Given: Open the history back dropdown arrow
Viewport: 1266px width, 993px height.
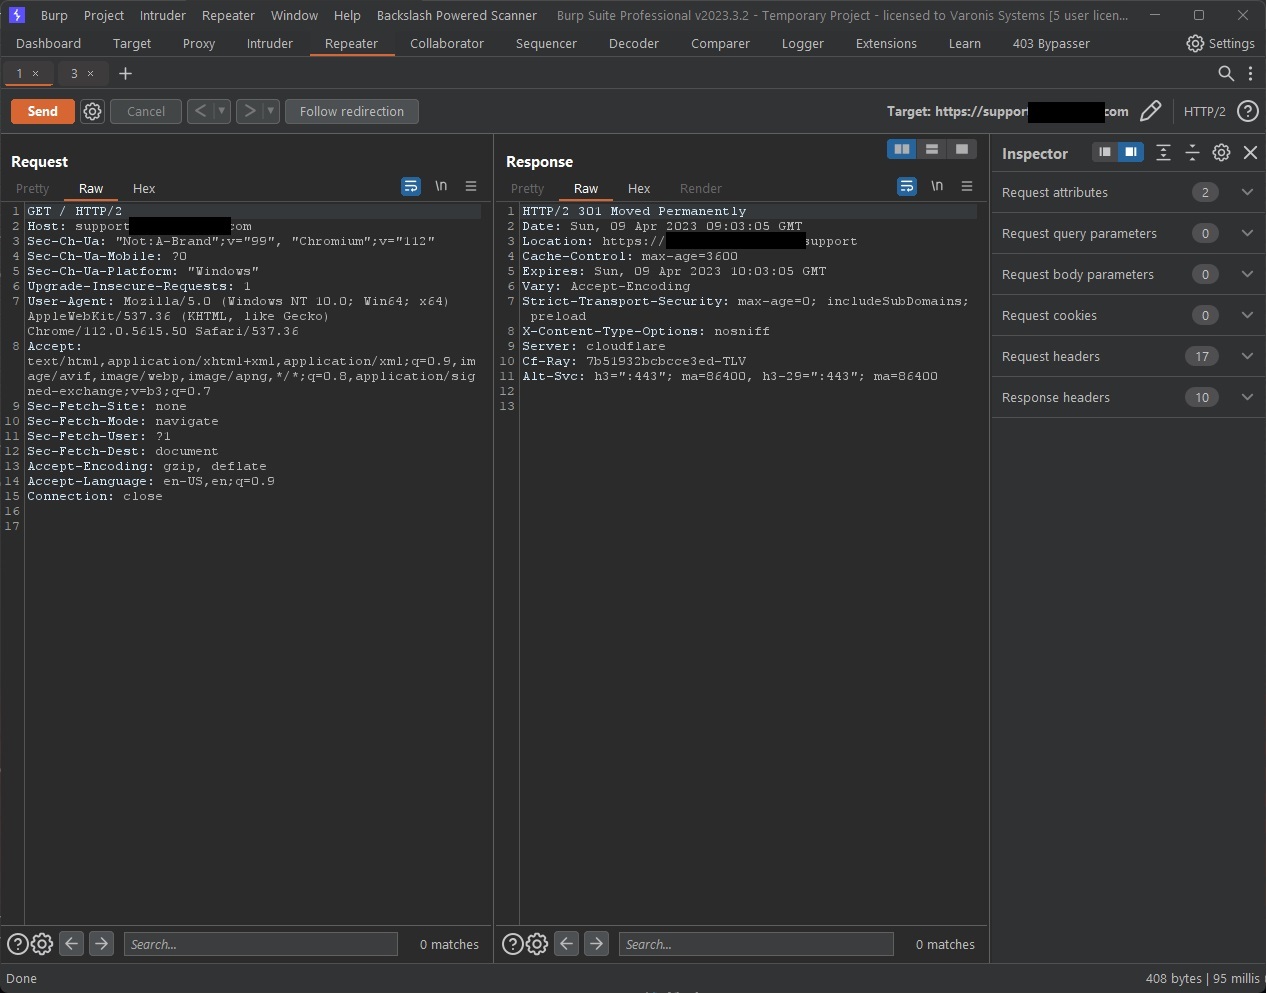Looking at the screenshot, I should click(x=222, y=111).
